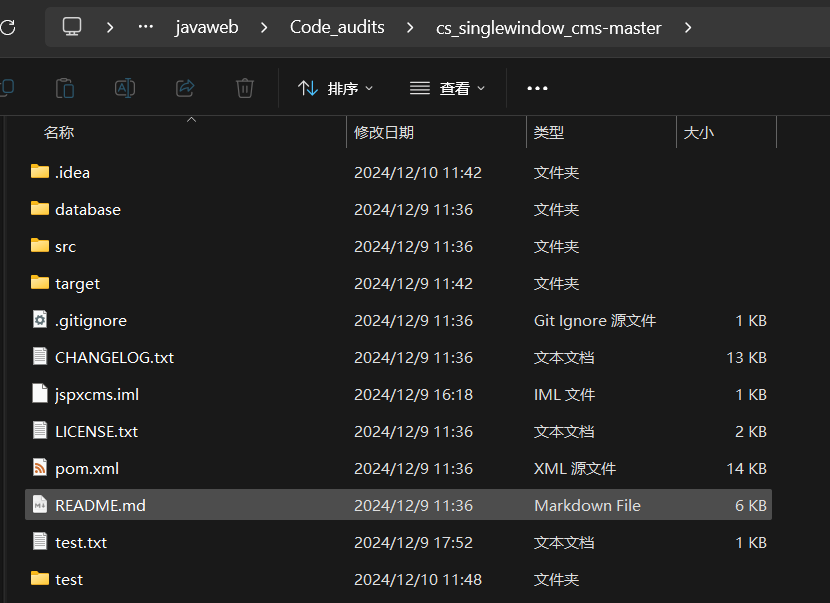Click the README.md file name
The height and width of the screenshot is (603, 830).
click(x=100, y=506)
